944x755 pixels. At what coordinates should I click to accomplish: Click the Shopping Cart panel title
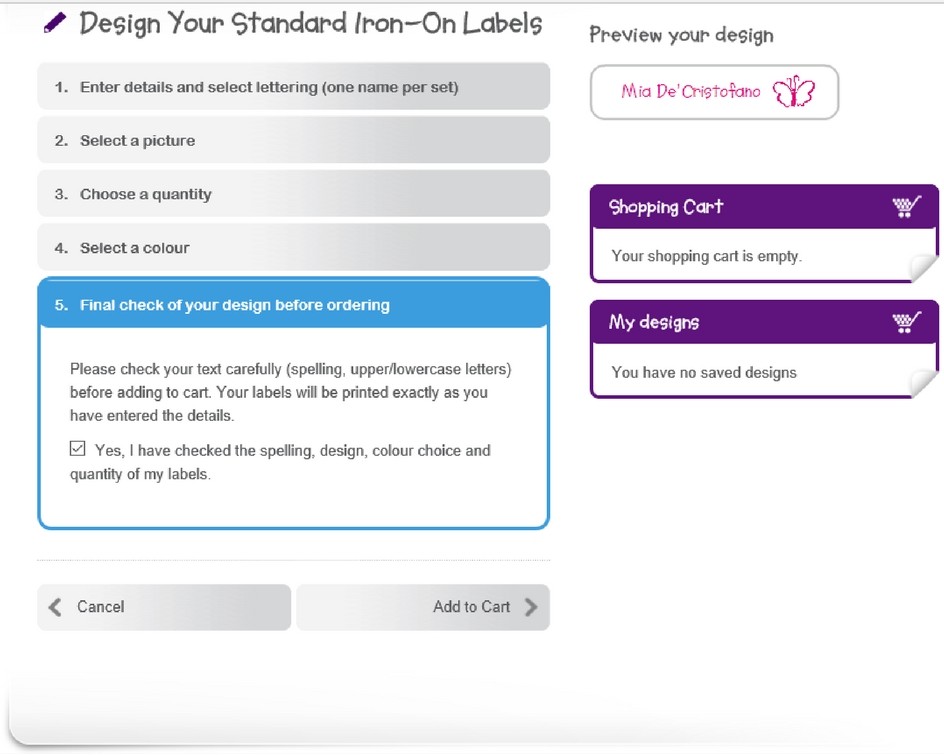[x=666, y=207]
